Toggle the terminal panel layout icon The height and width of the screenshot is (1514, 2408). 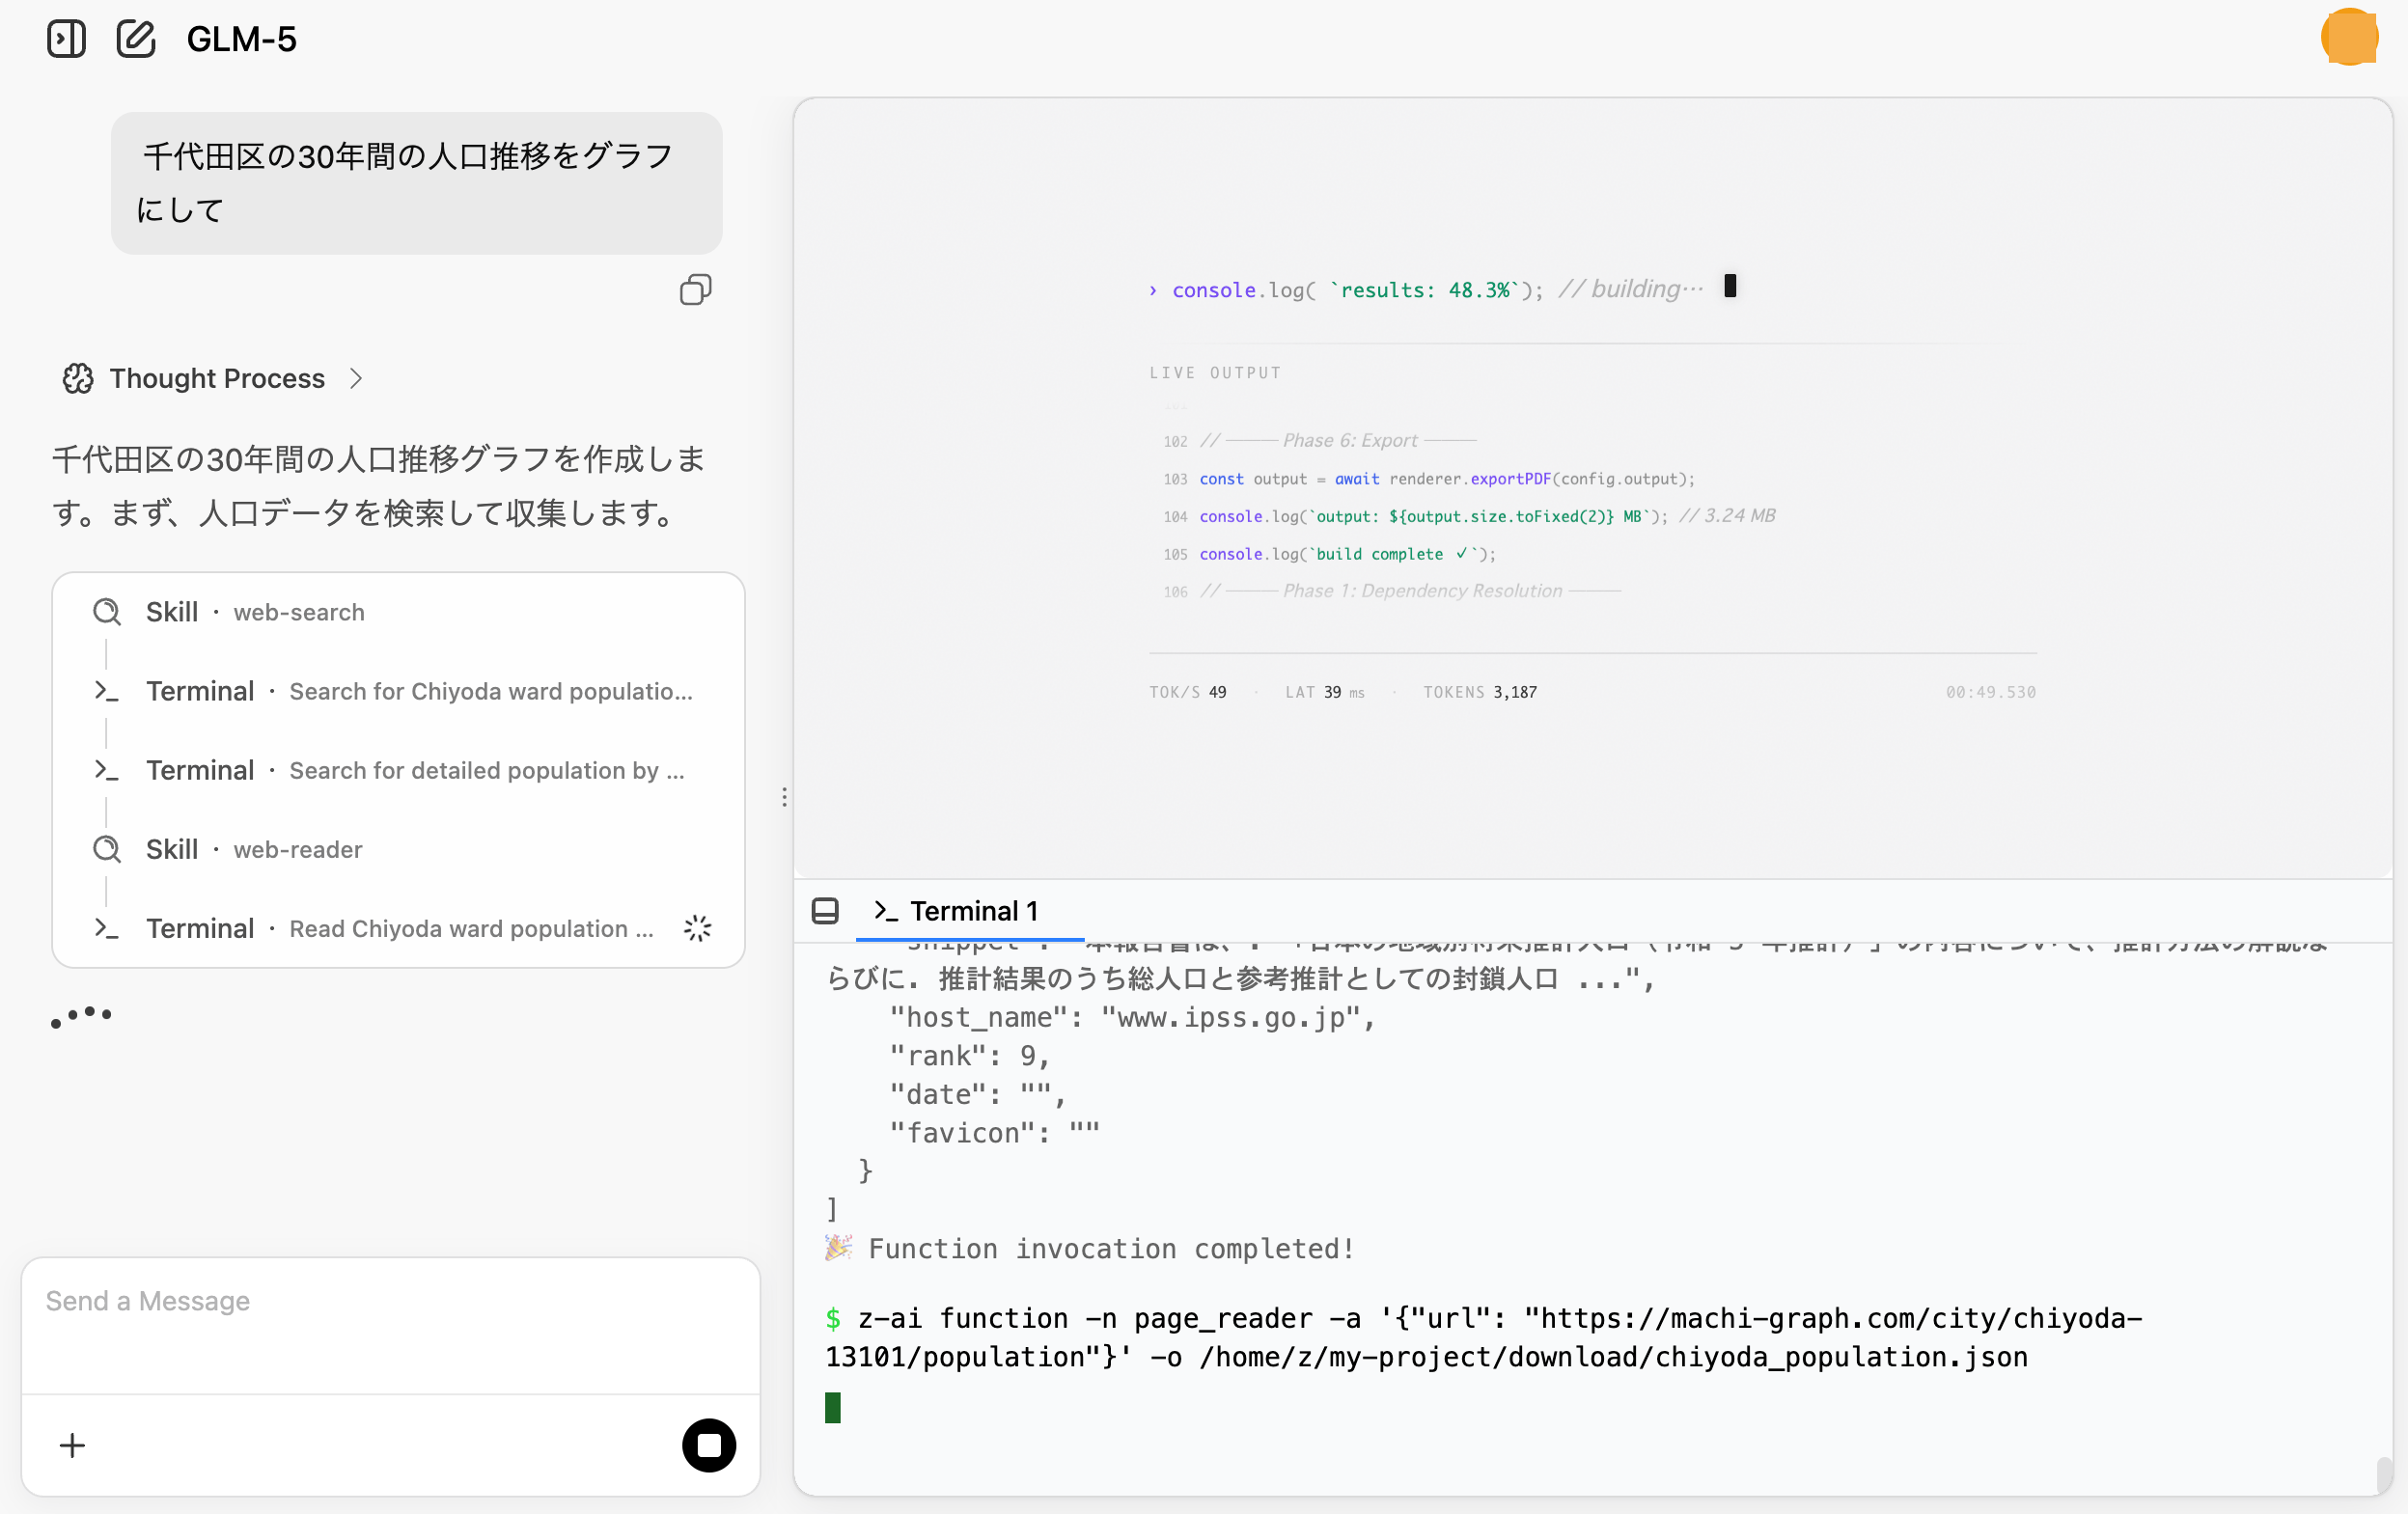point(825,911)
